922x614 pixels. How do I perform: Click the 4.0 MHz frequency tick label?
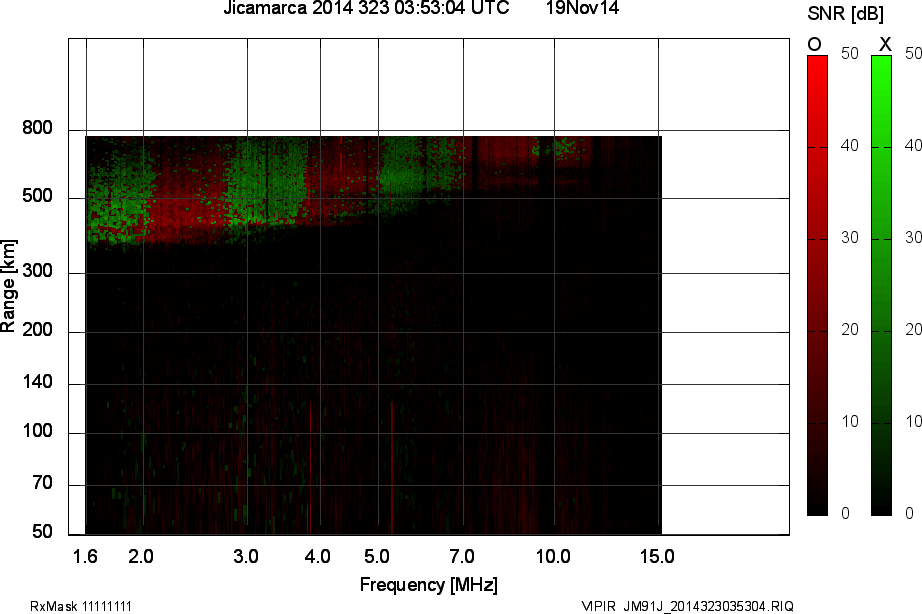(x=318, y=556)
